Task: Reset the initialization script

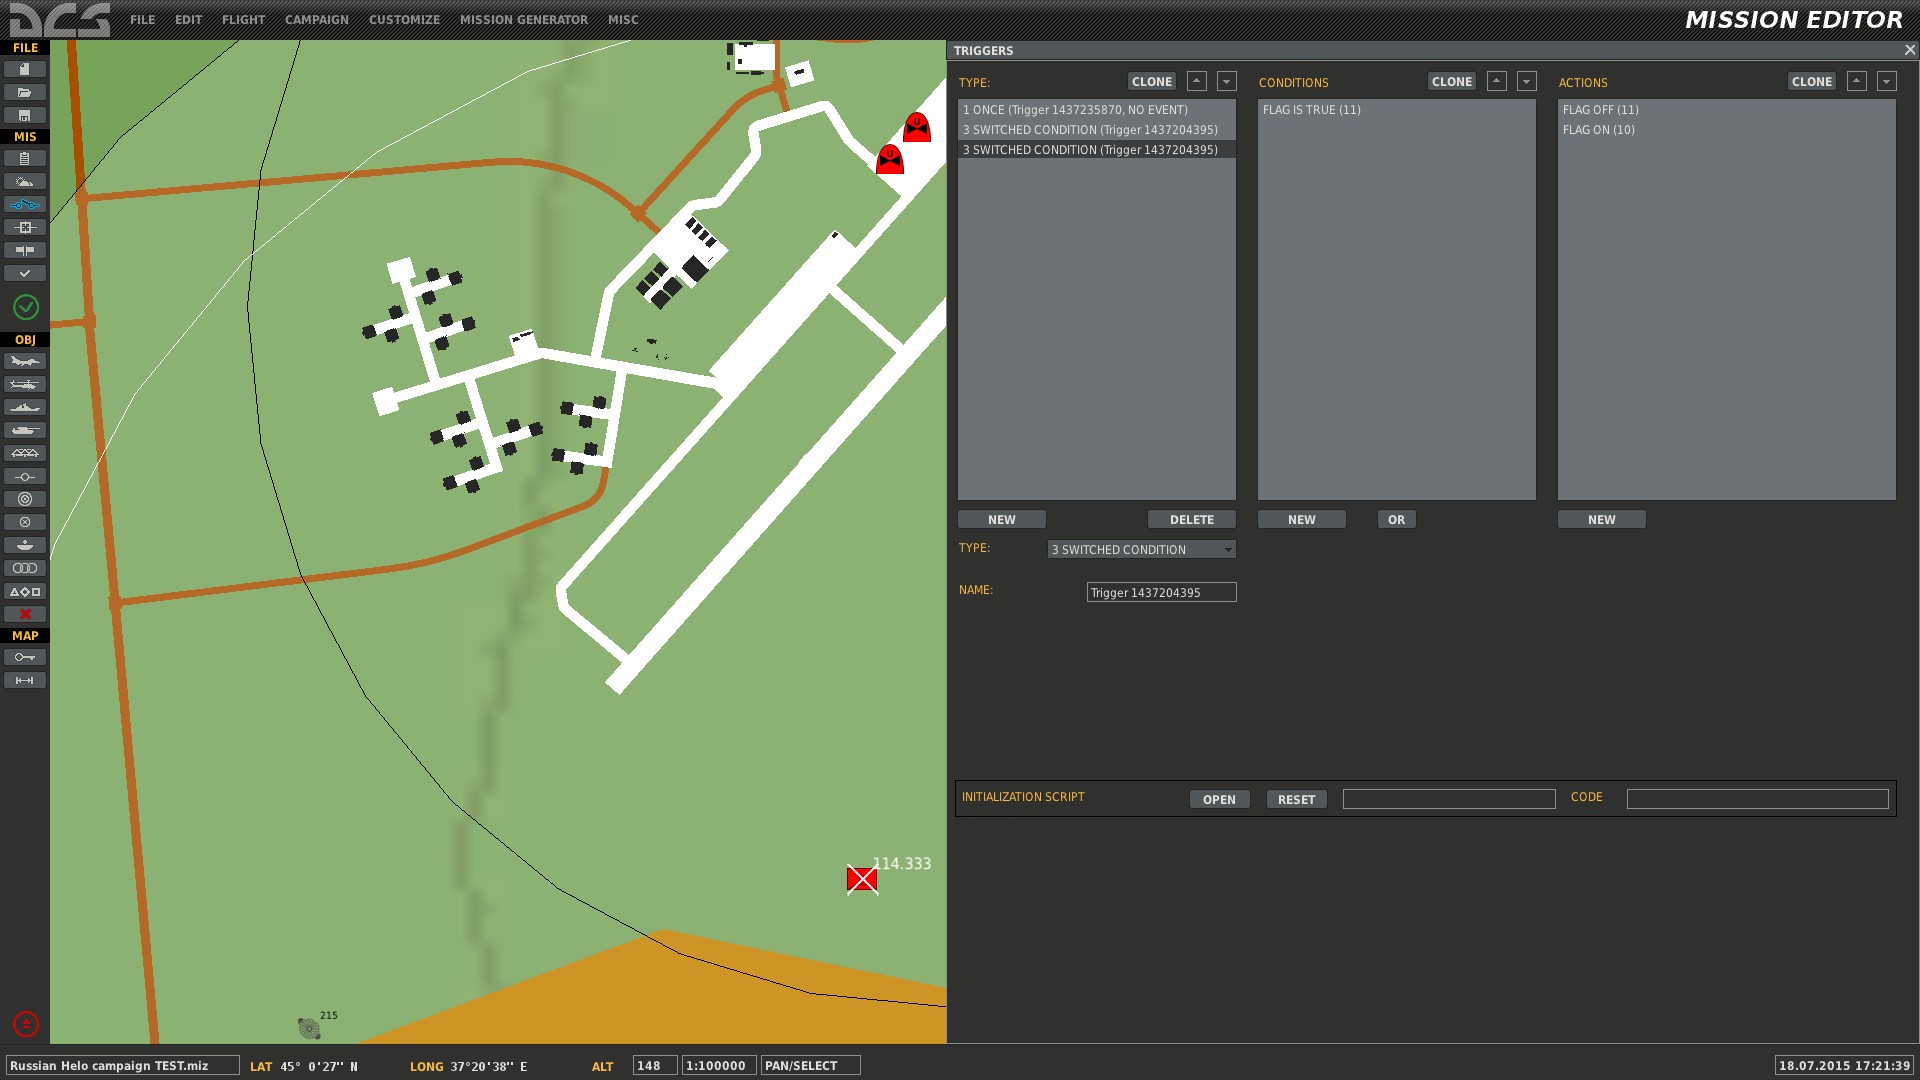Action: [x=1297, y=800]
